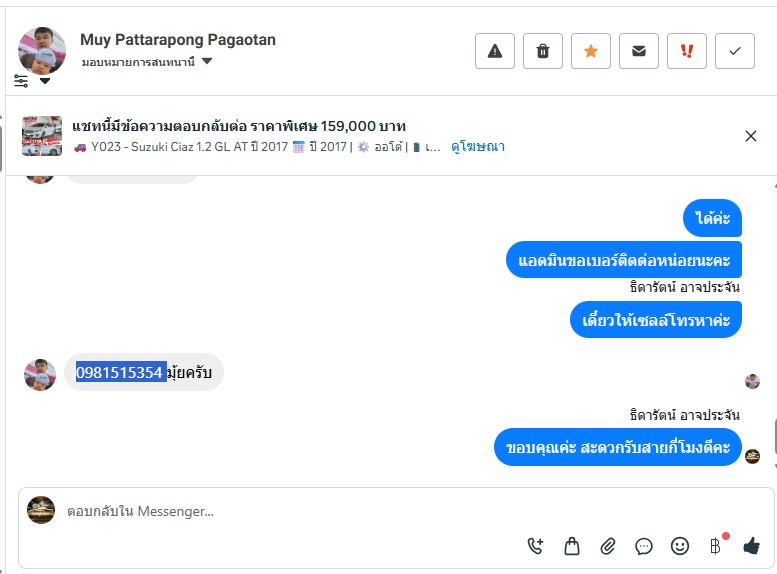Image resolution: width=777 pixels, height=574 pixels.
Task: Click the envelope mark-unread icon
Action: coord(639,51)
